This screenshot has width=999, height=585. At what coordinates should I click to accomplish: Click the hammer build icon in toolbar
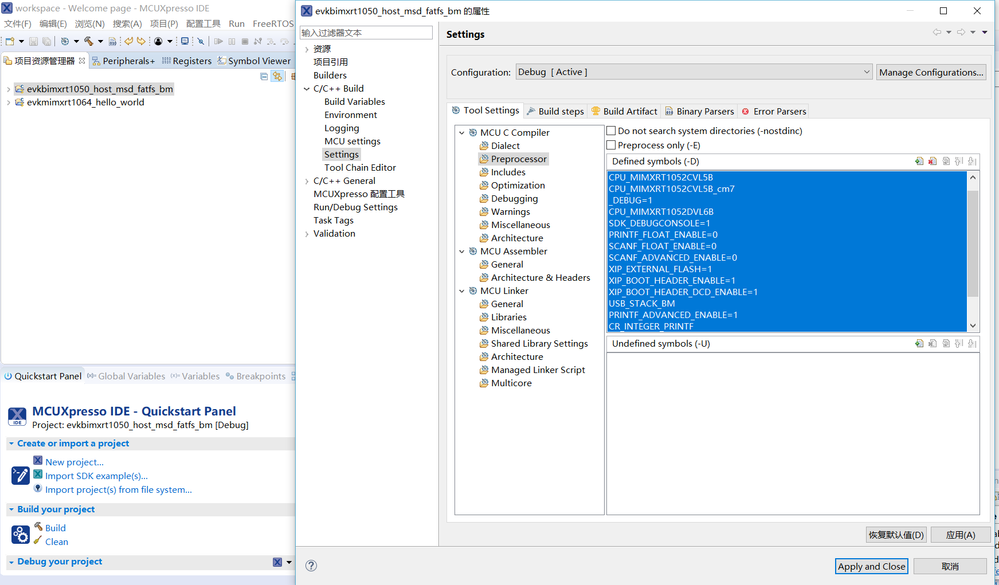coord(89,41)
